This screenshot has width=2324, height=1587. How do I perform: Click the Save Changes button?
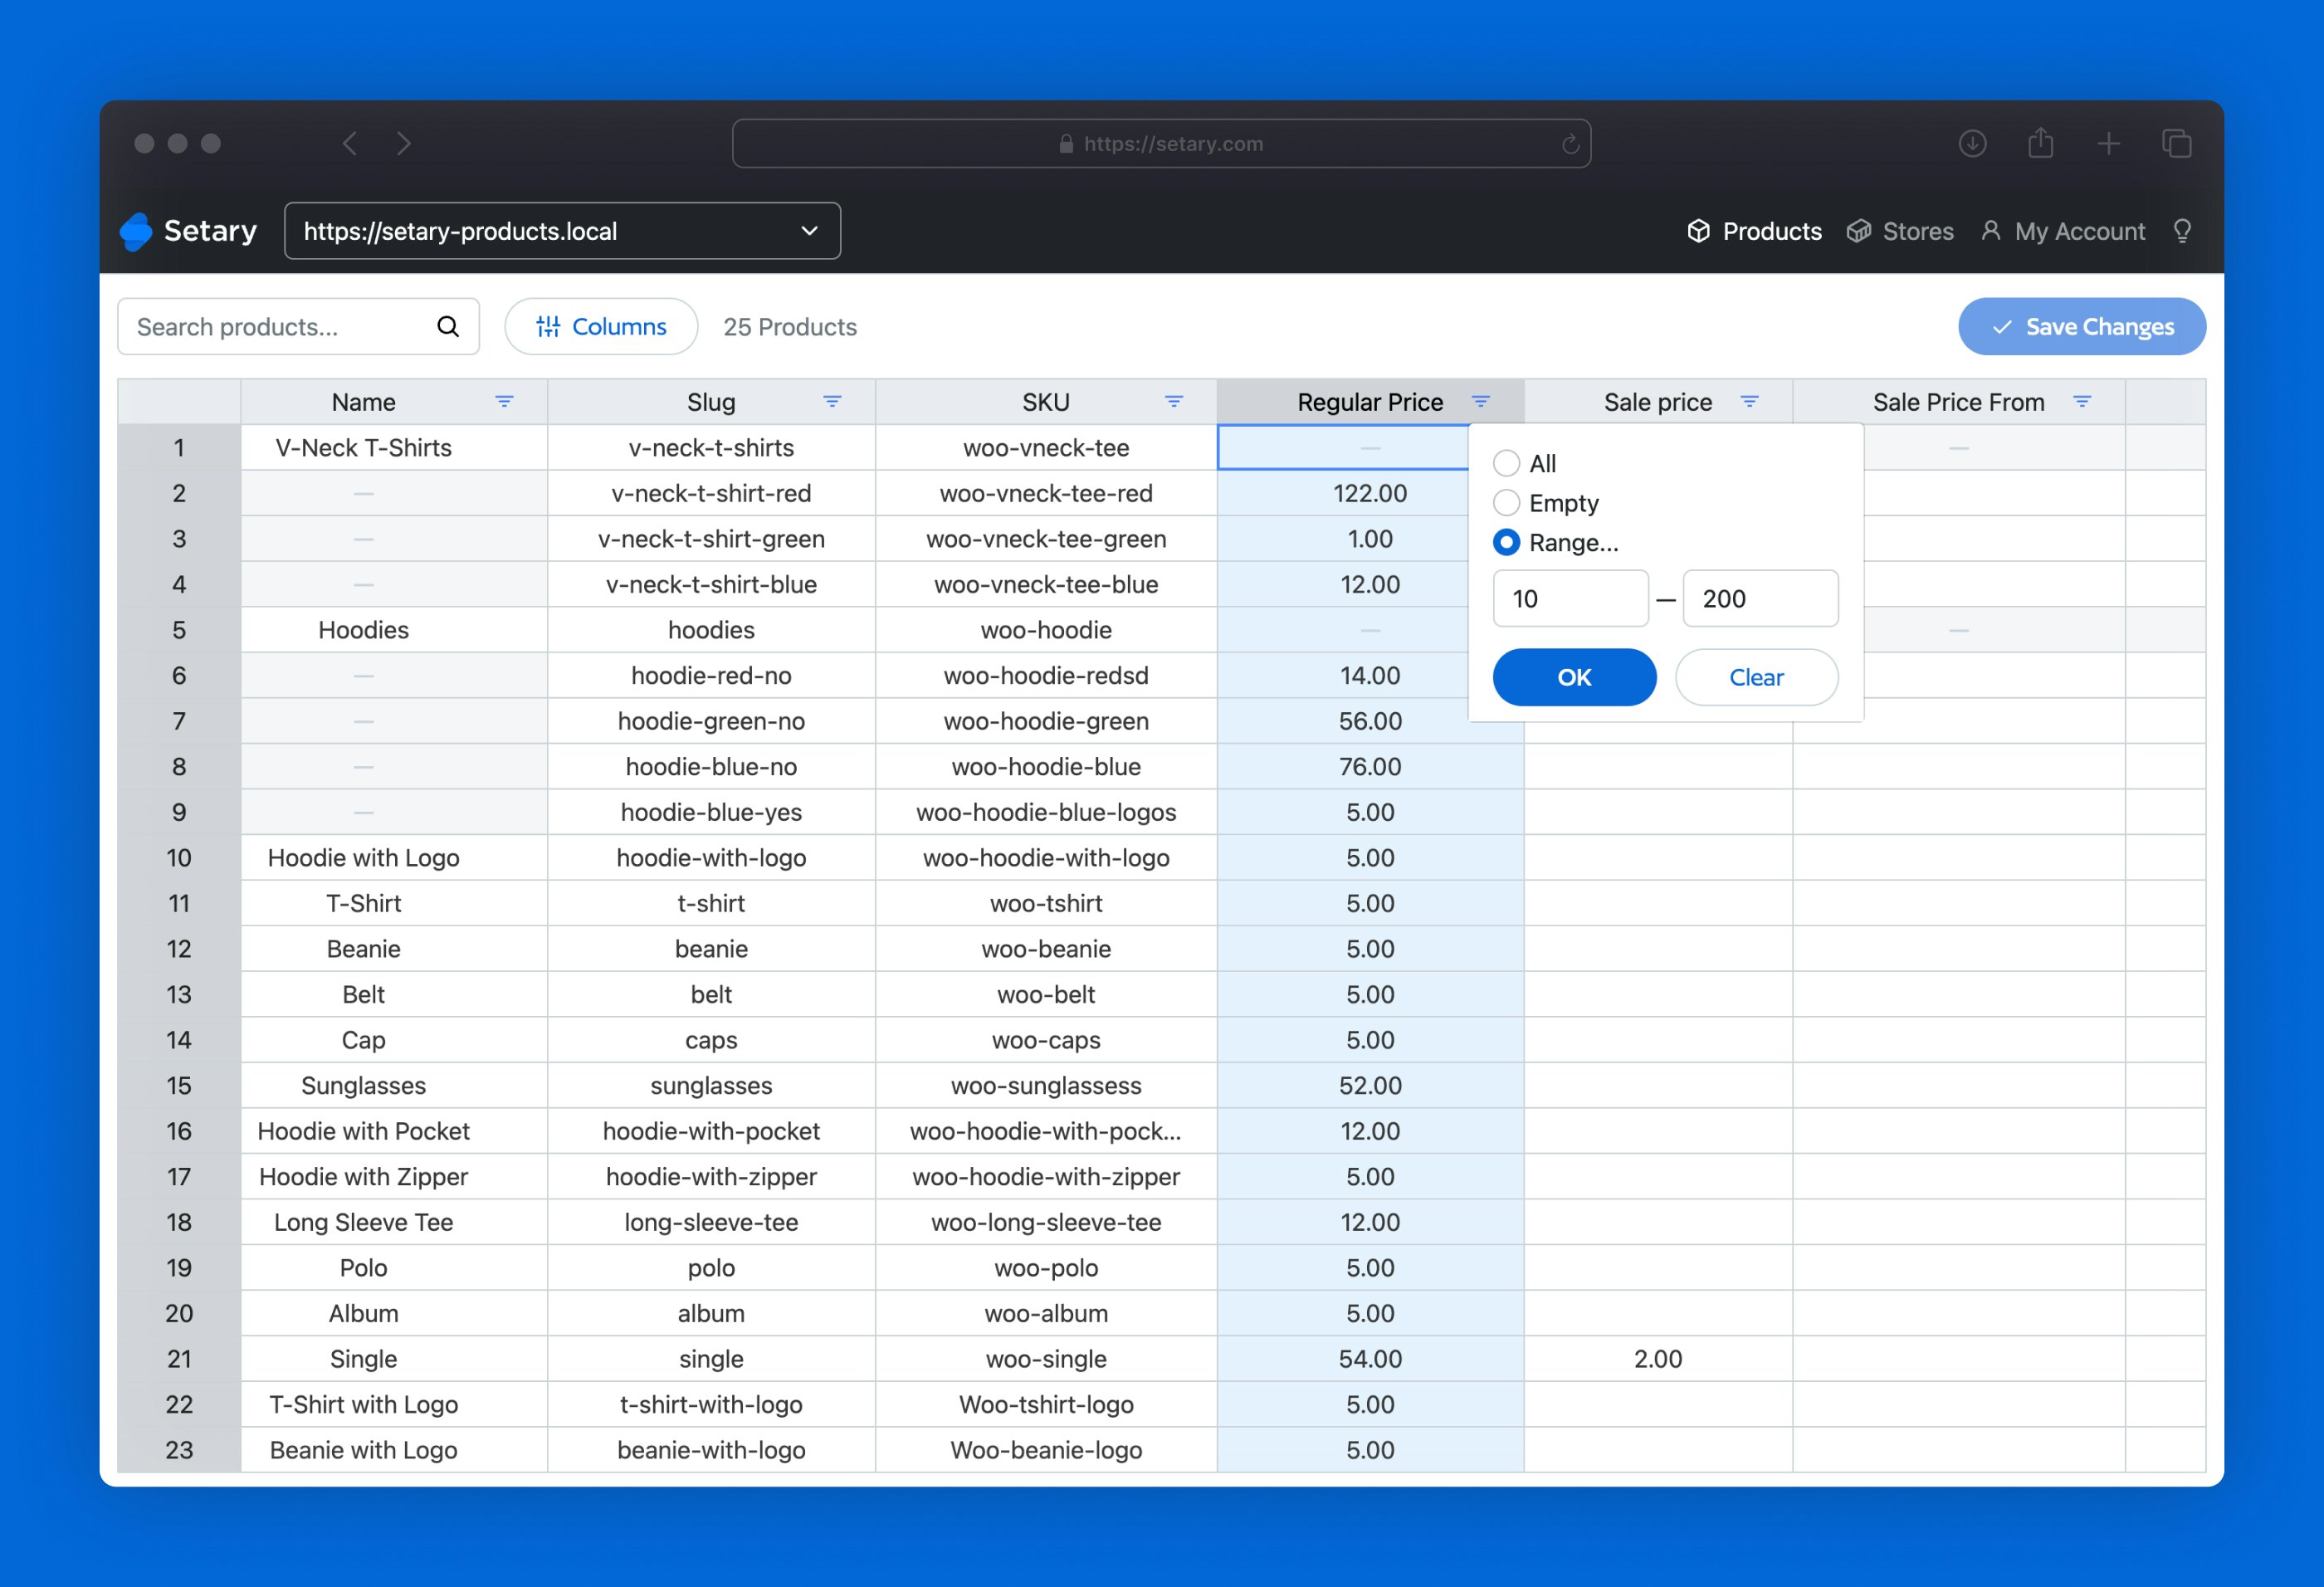pos(2082,327)
